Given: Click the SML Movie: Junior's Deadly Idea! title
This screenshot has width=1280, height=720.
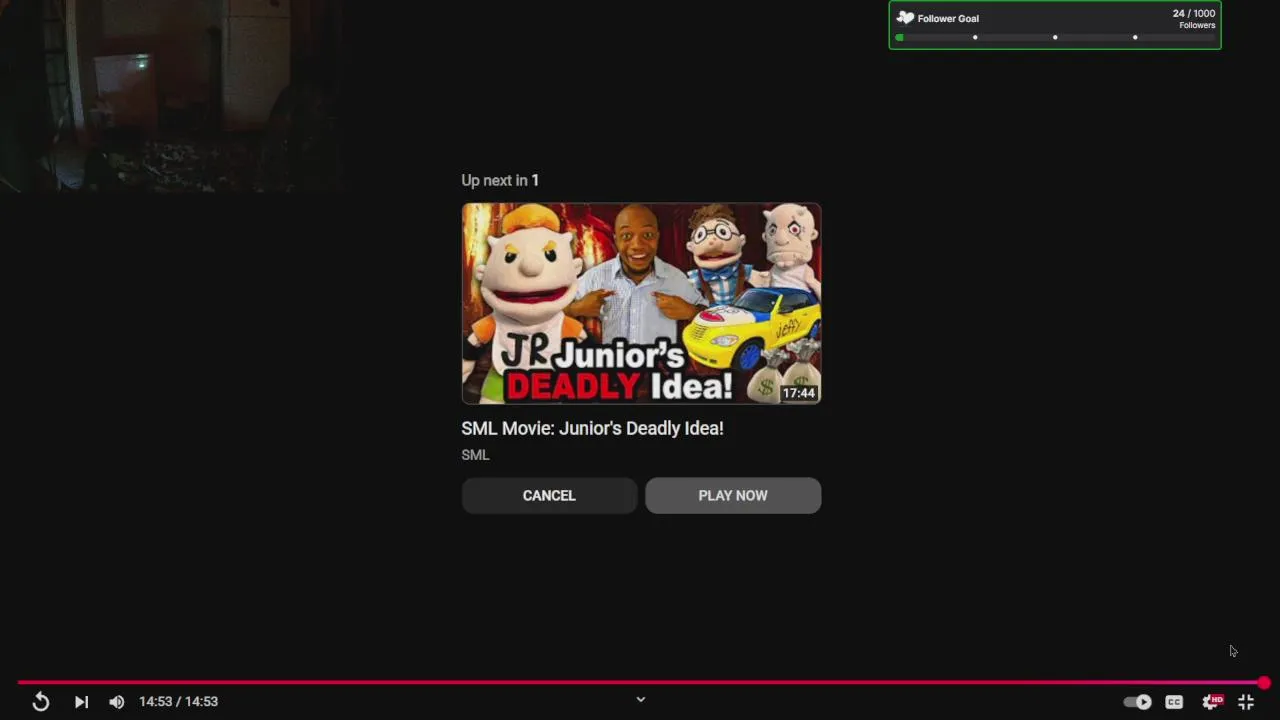Looking at the screenshot, I should tap(592, 428).
